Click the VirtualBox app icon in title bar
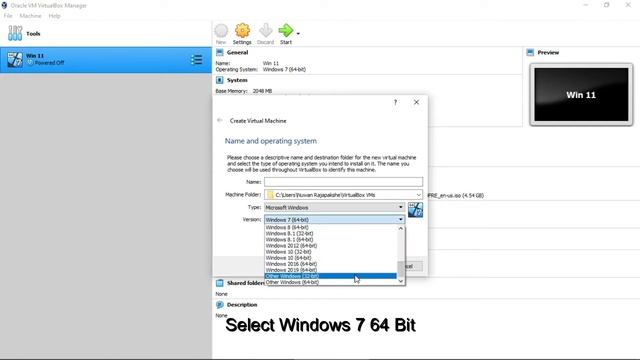This screenshot has width=640, height=360. 4,5
